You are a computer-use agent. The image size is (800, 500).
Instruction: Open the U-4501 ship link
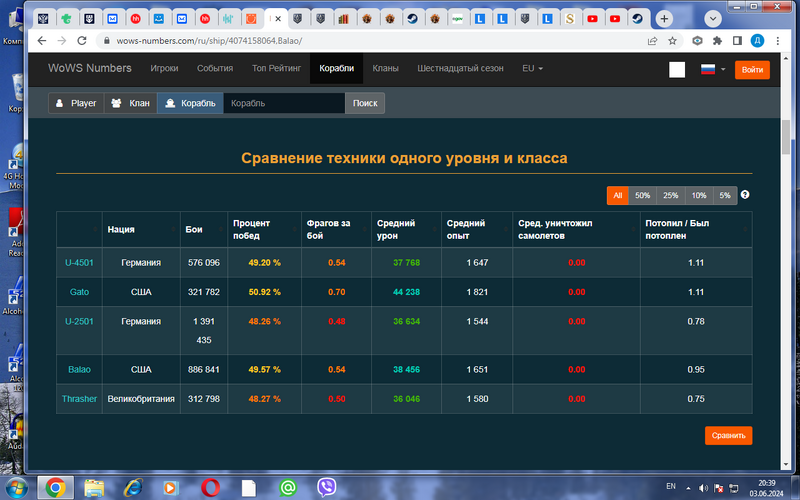(79, 263)
